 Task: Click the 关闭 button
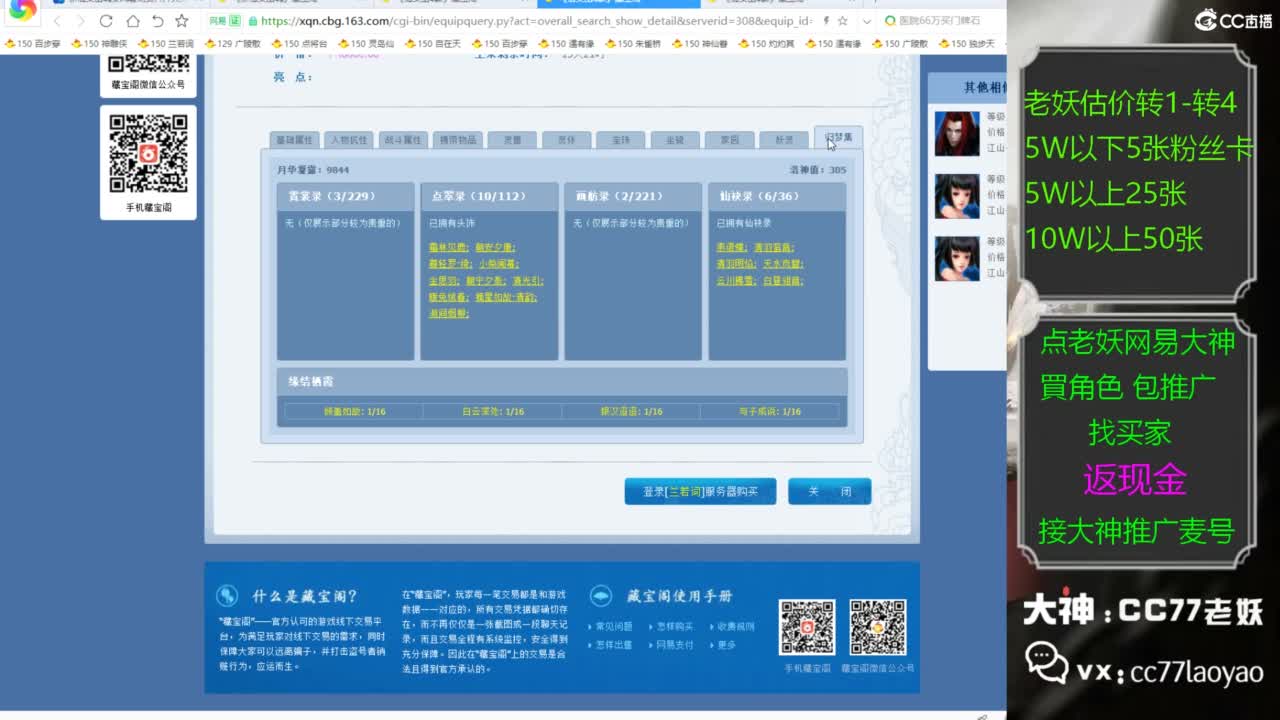[x=829, y=491]
